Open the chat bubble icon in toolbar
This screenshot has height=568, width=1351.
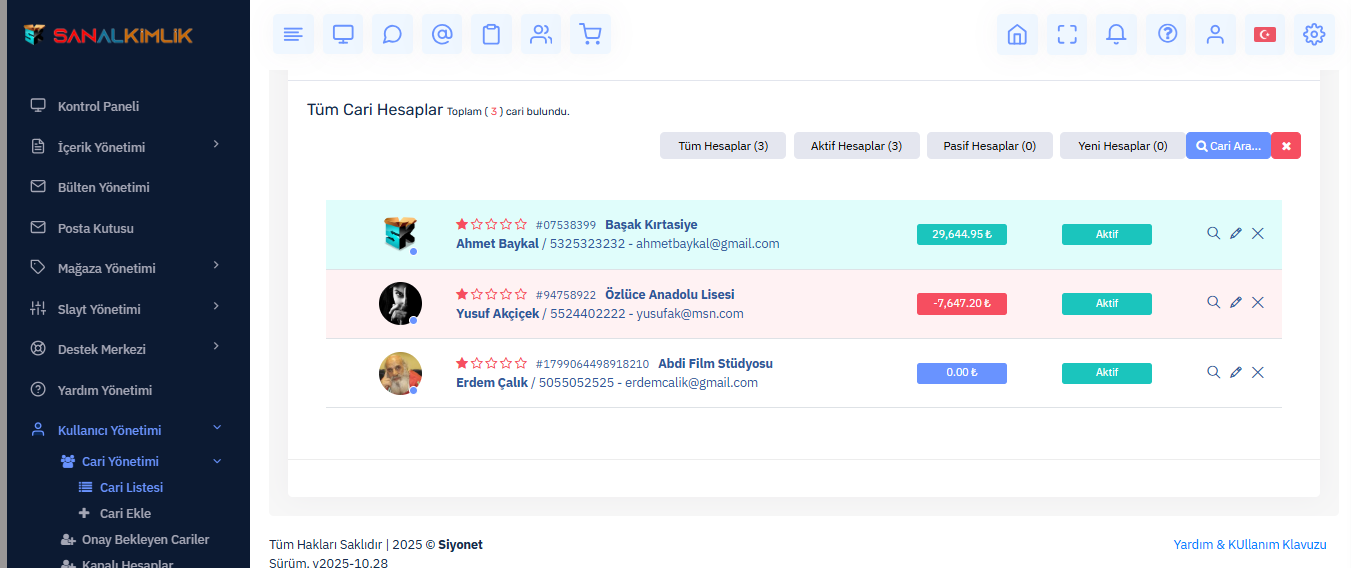click(x=392, y=35)
